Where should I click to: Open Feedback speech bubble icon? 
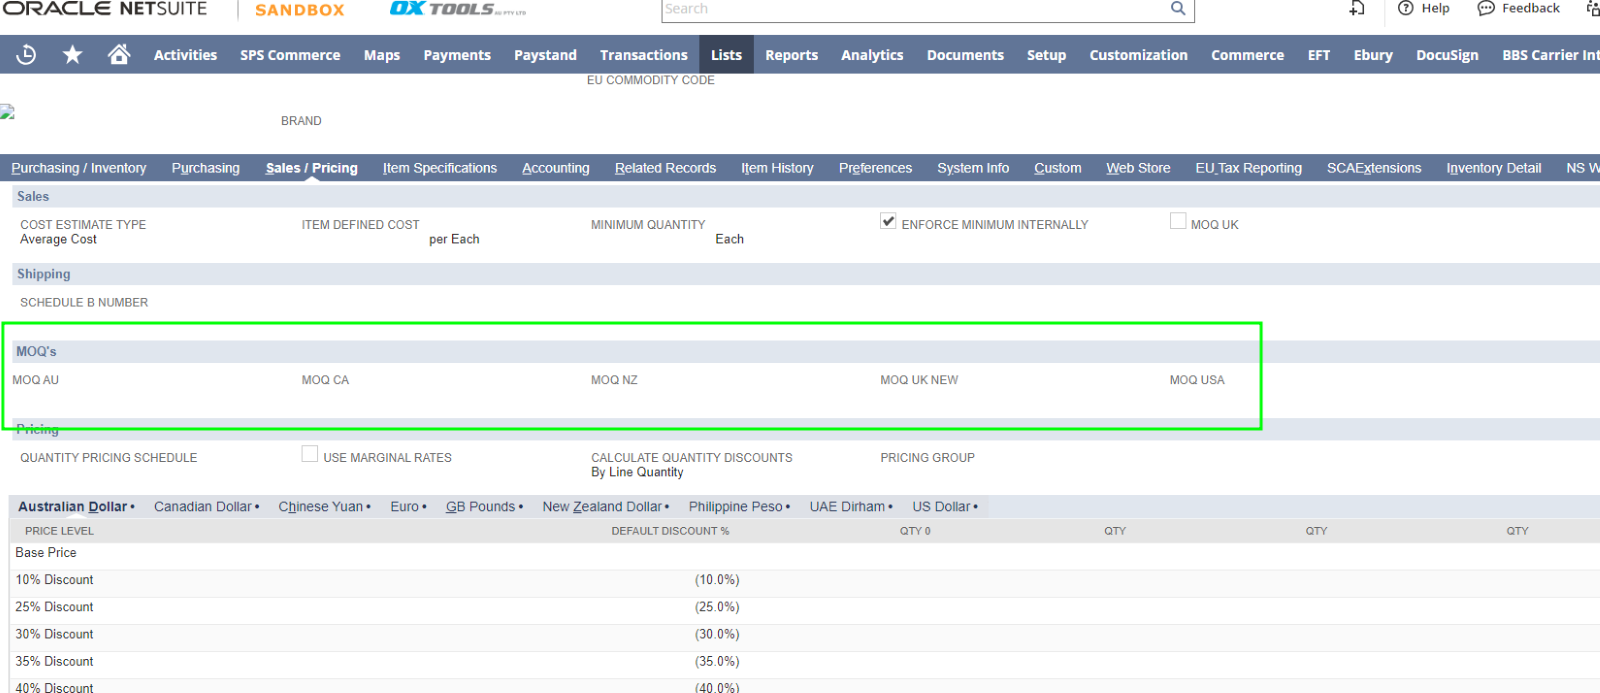pos(1486,8)
